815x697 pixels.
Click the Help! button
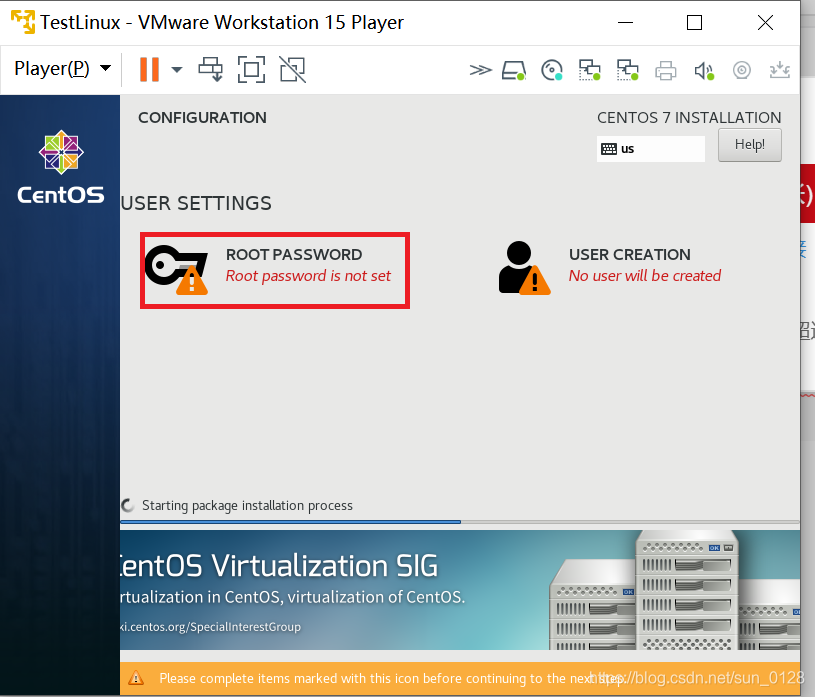click(x=750, y=145)
